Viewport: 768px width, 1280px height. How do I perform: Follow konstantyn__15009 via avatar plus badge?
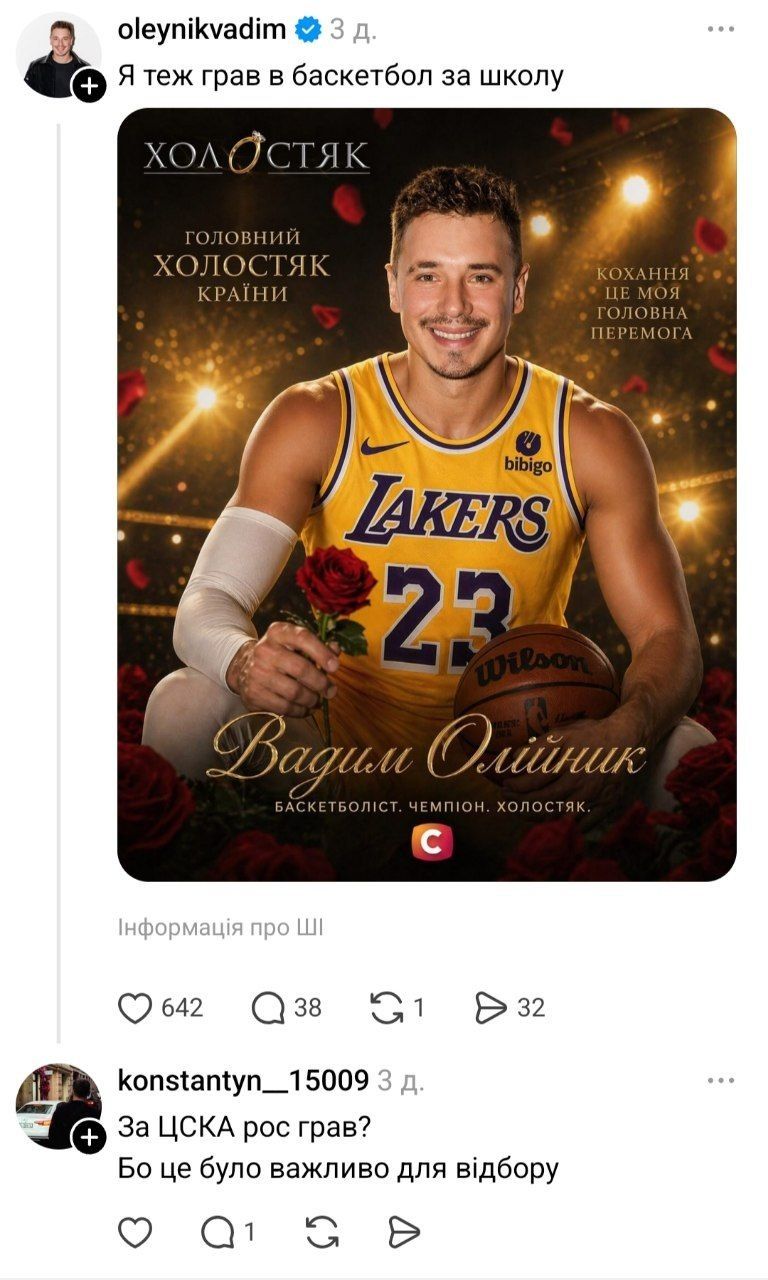[x=89, y=1138]
